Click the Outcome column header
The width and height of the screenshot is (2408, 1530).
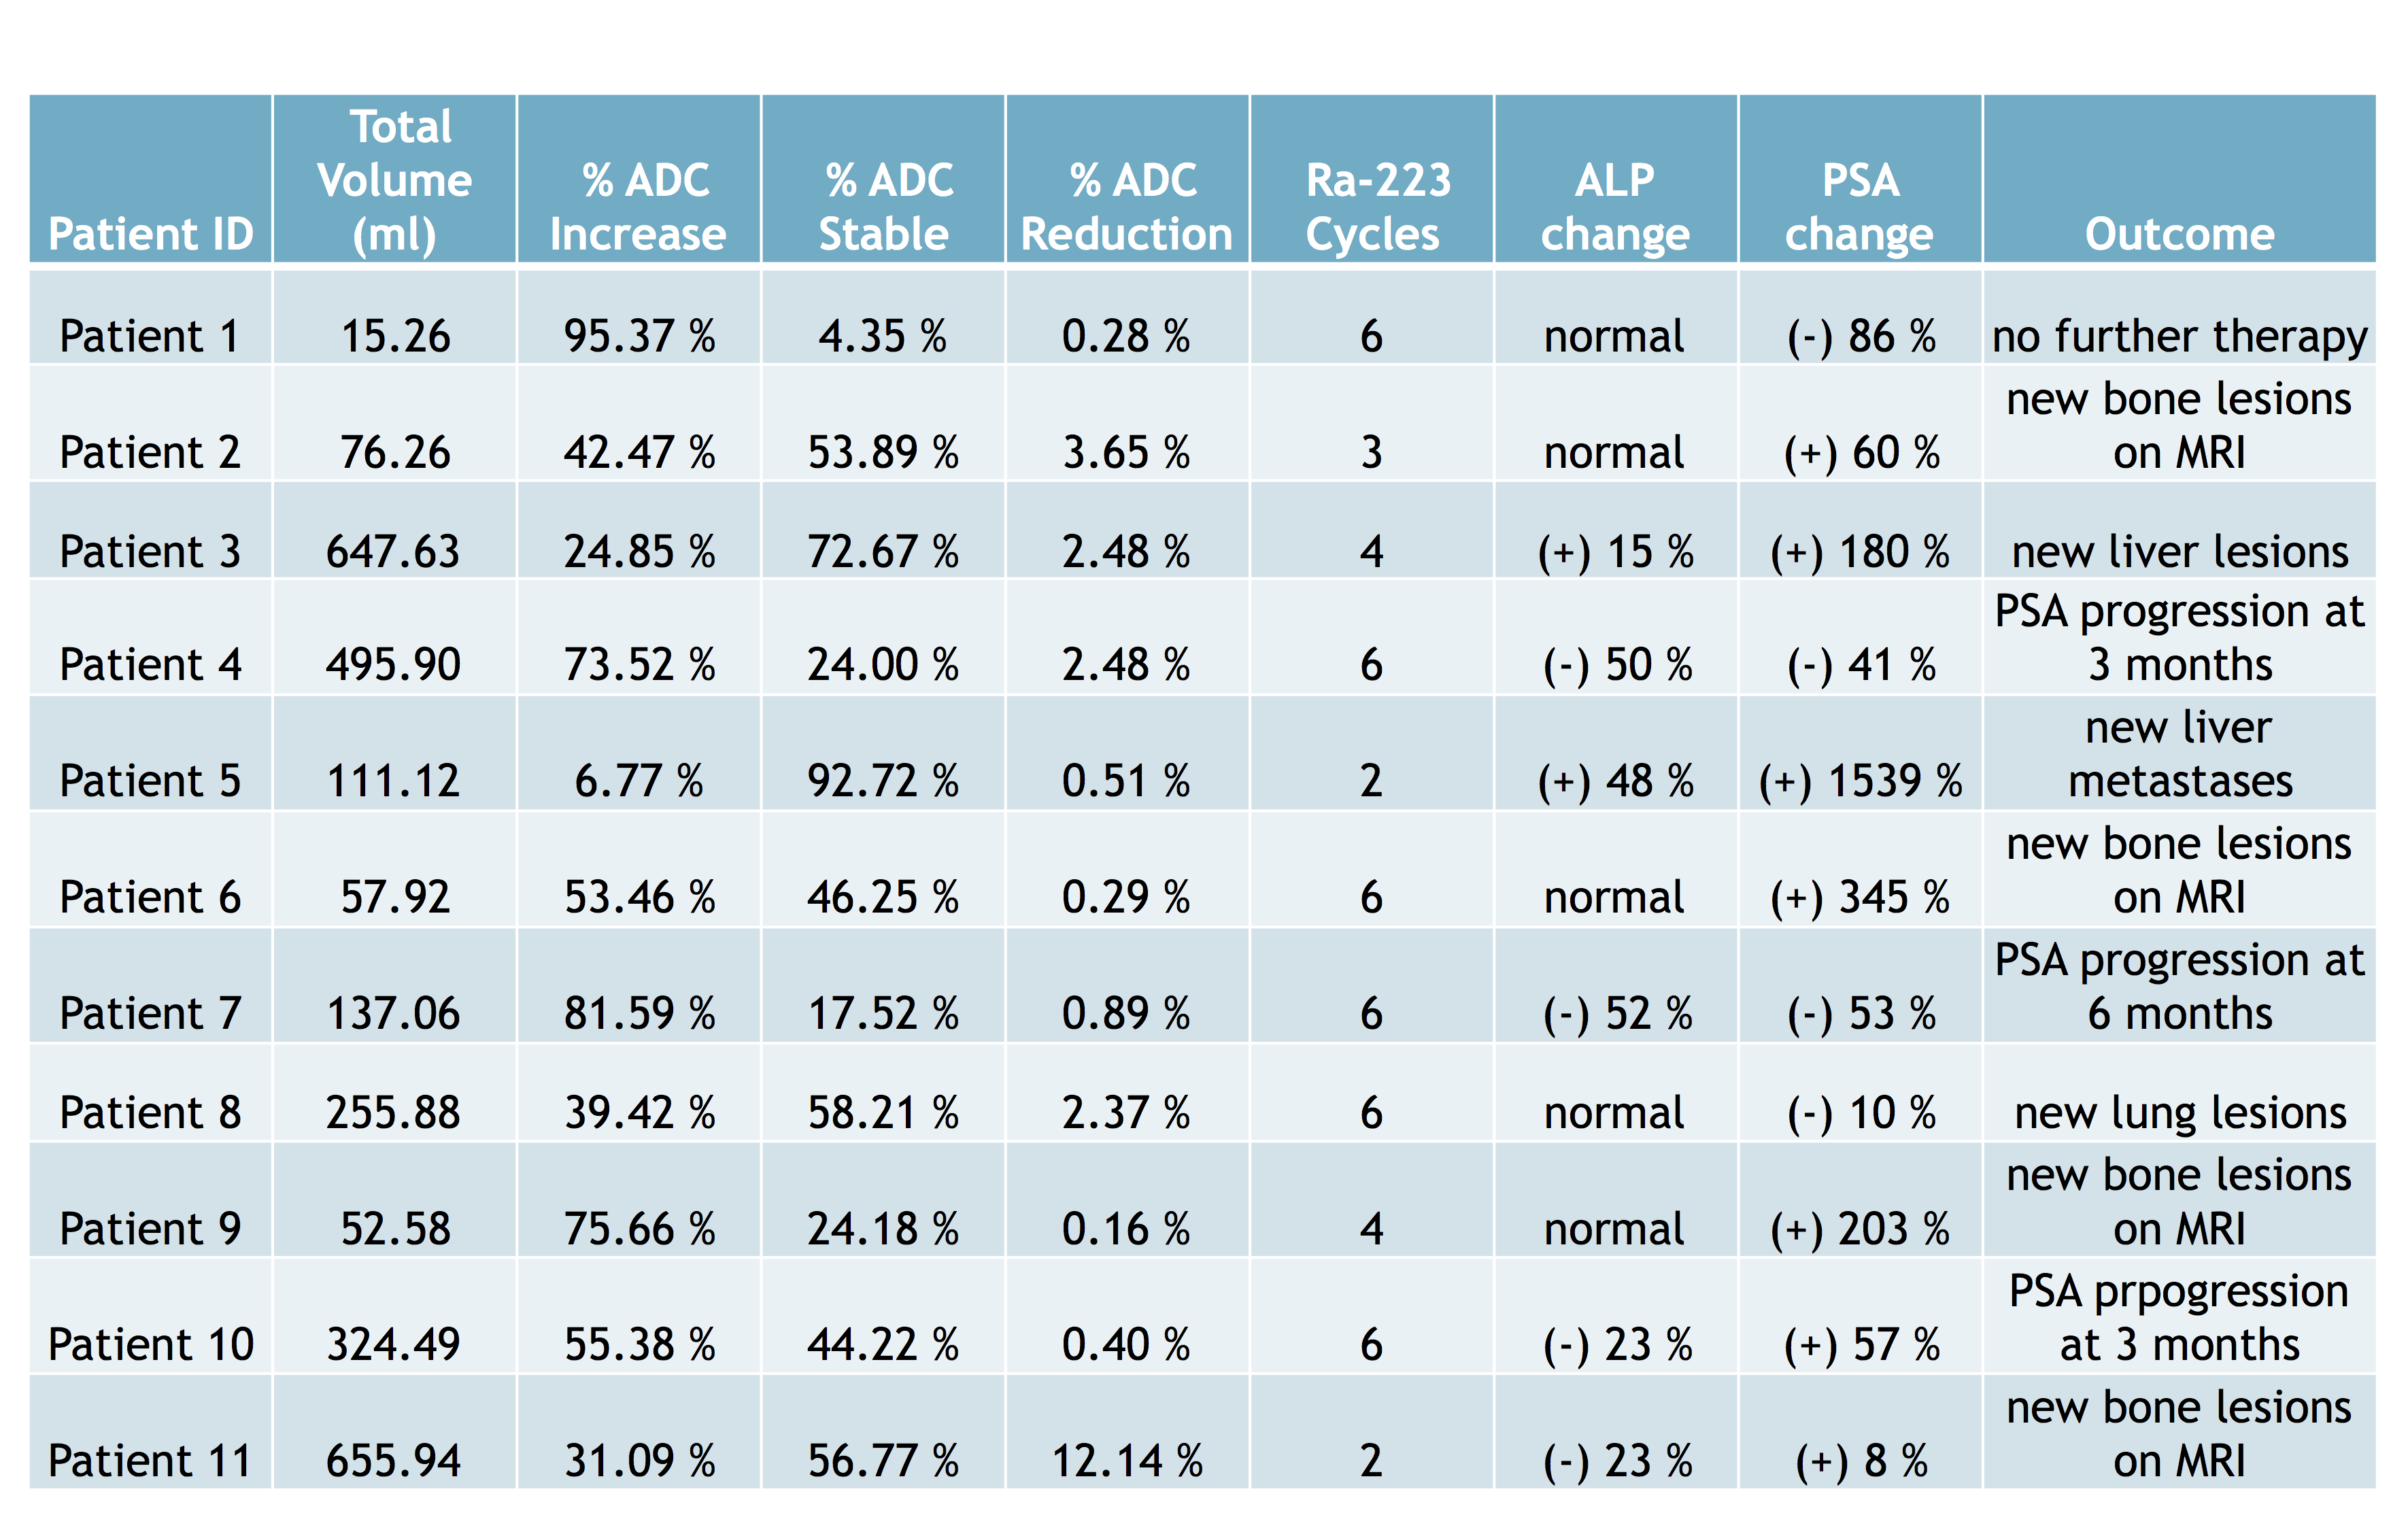(x=2179, y=233)
